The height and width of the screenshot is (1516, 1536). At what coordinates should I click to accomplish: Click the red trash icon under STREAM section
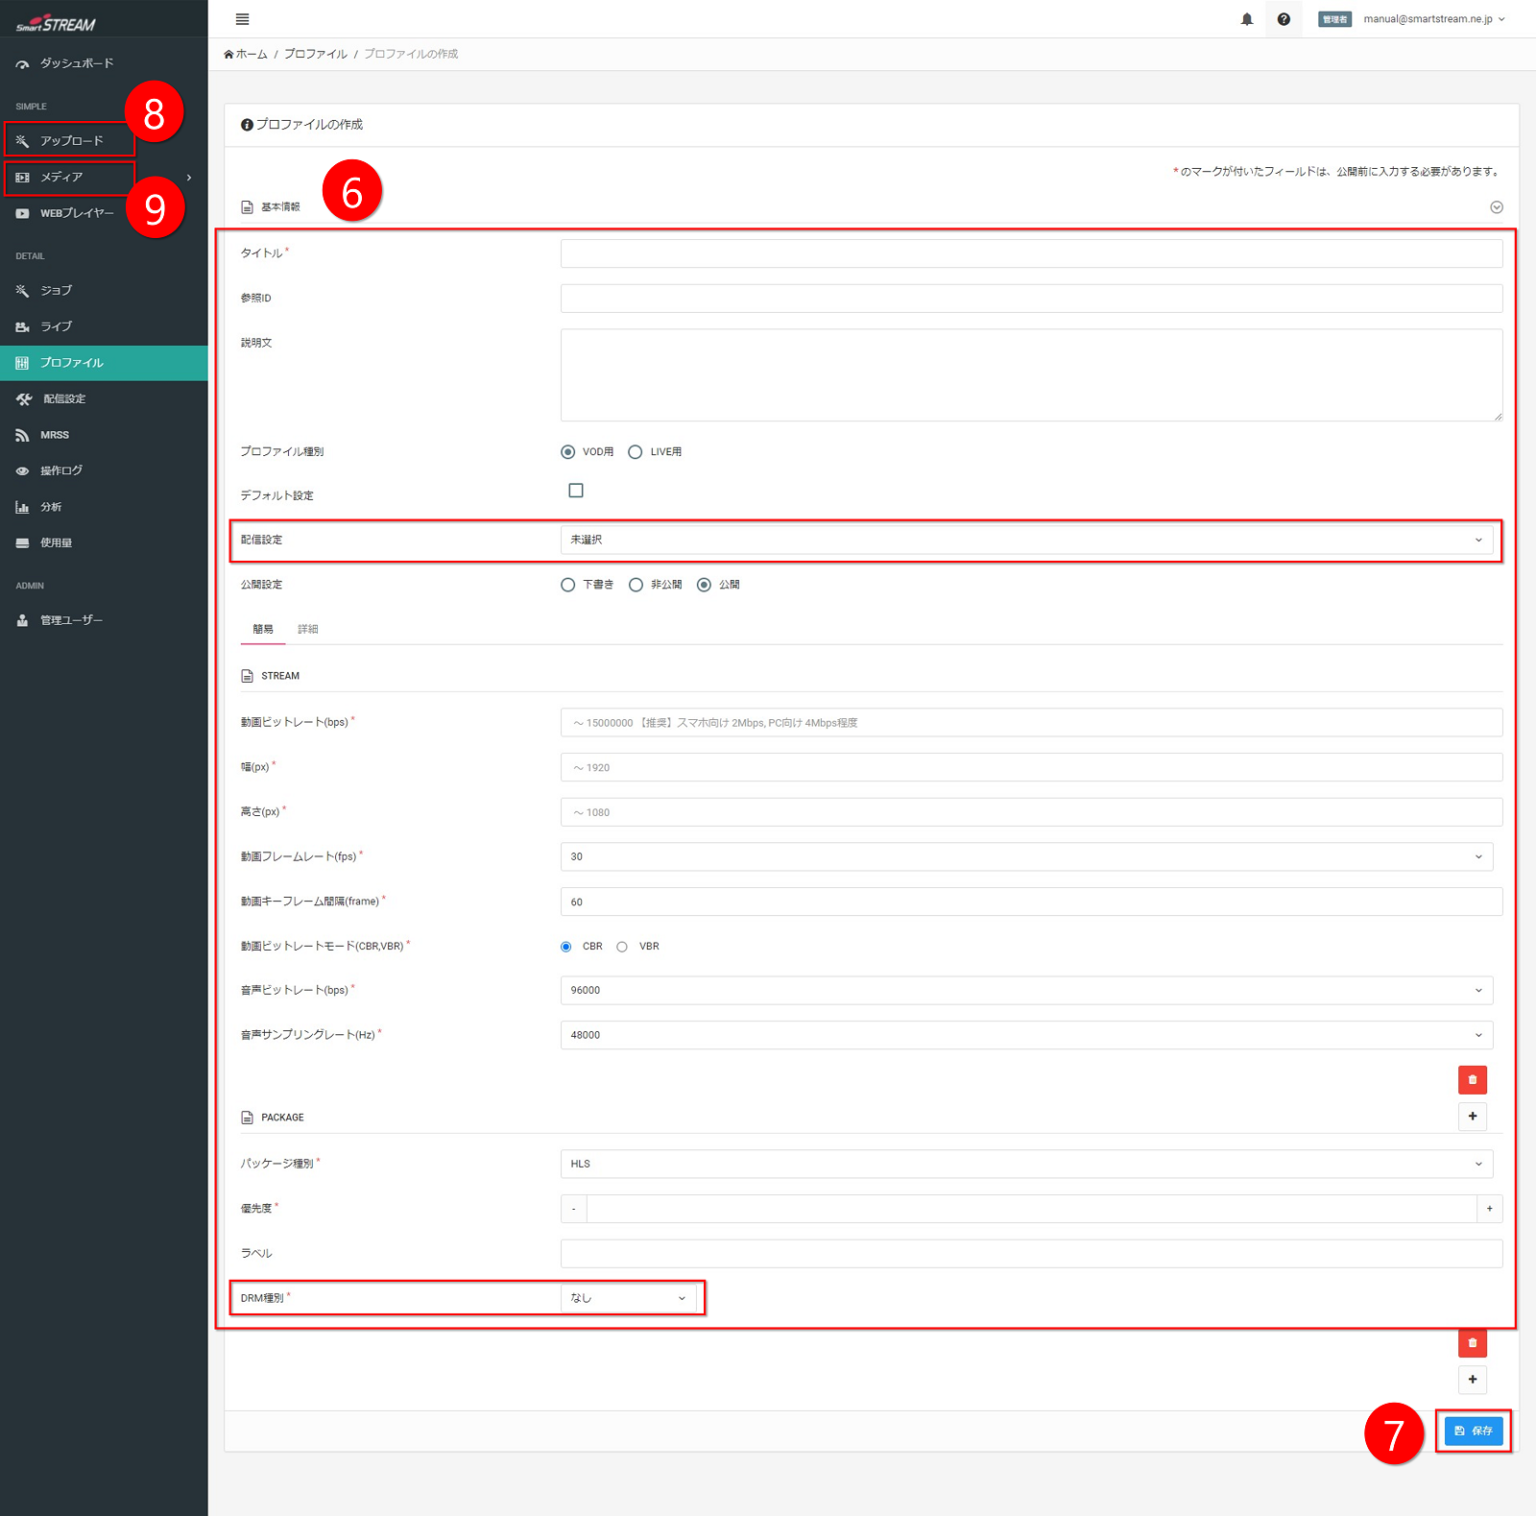(x=1472, y=1080)
